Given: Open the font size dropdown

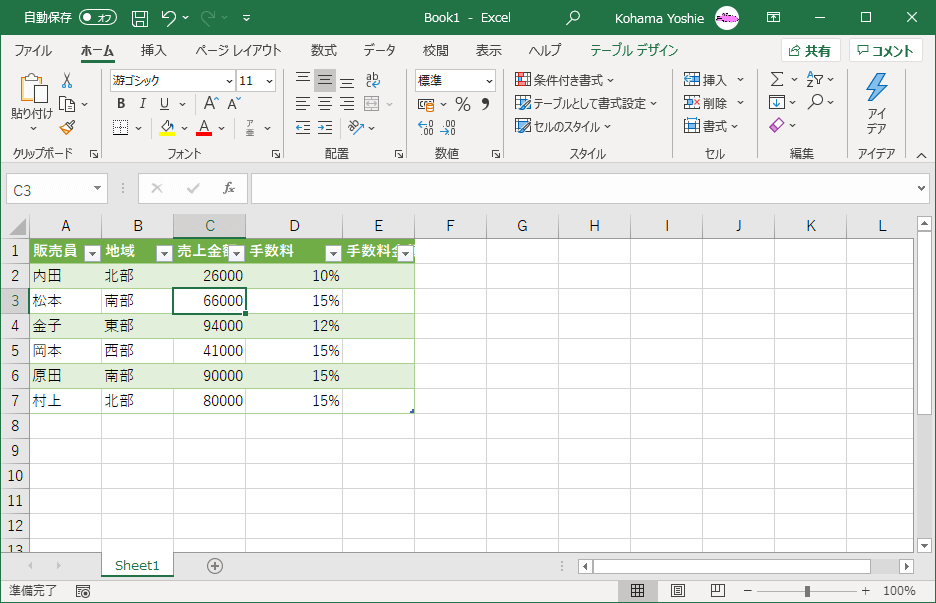Looking at the screenshot, I should [270, 81].
